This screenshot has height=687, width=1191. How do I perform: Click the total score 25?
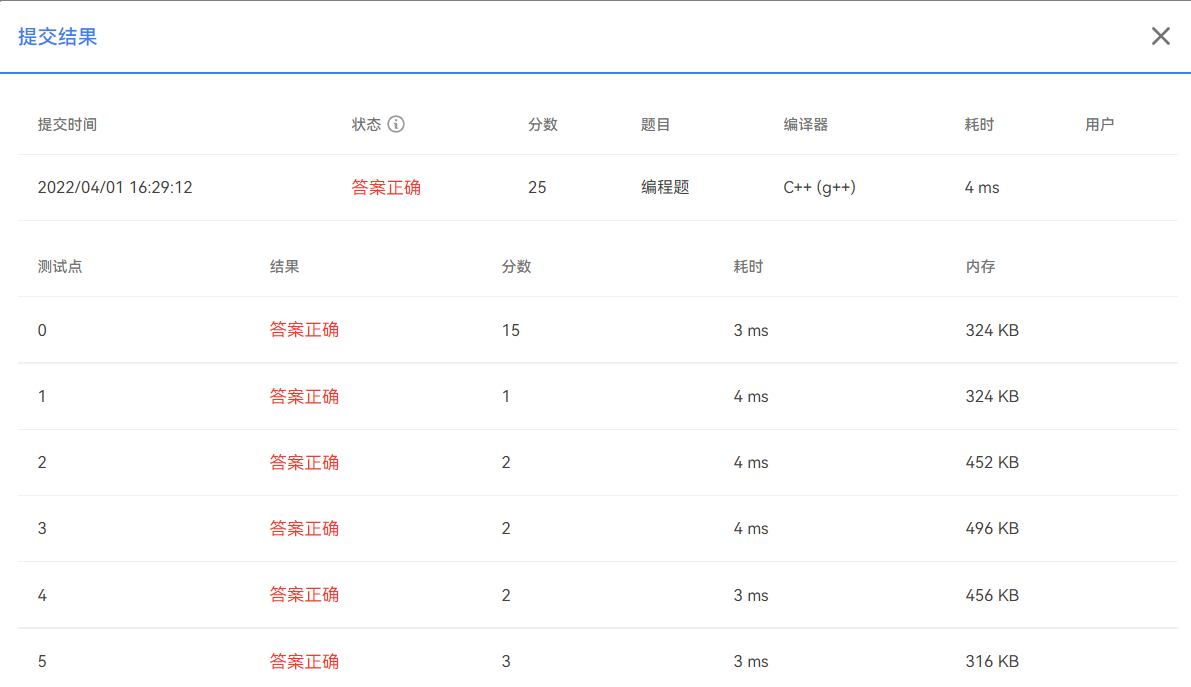pos(537,188)
